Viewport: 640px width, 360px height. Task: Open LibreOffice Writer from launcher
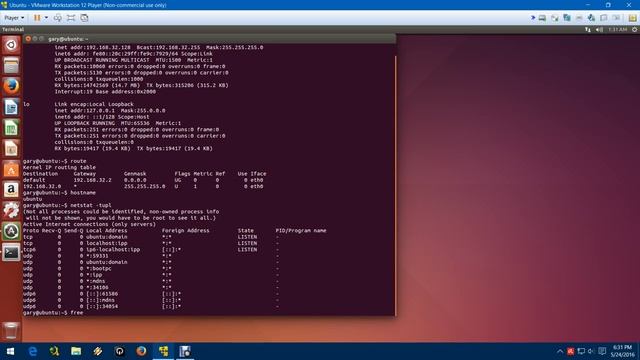11,107
